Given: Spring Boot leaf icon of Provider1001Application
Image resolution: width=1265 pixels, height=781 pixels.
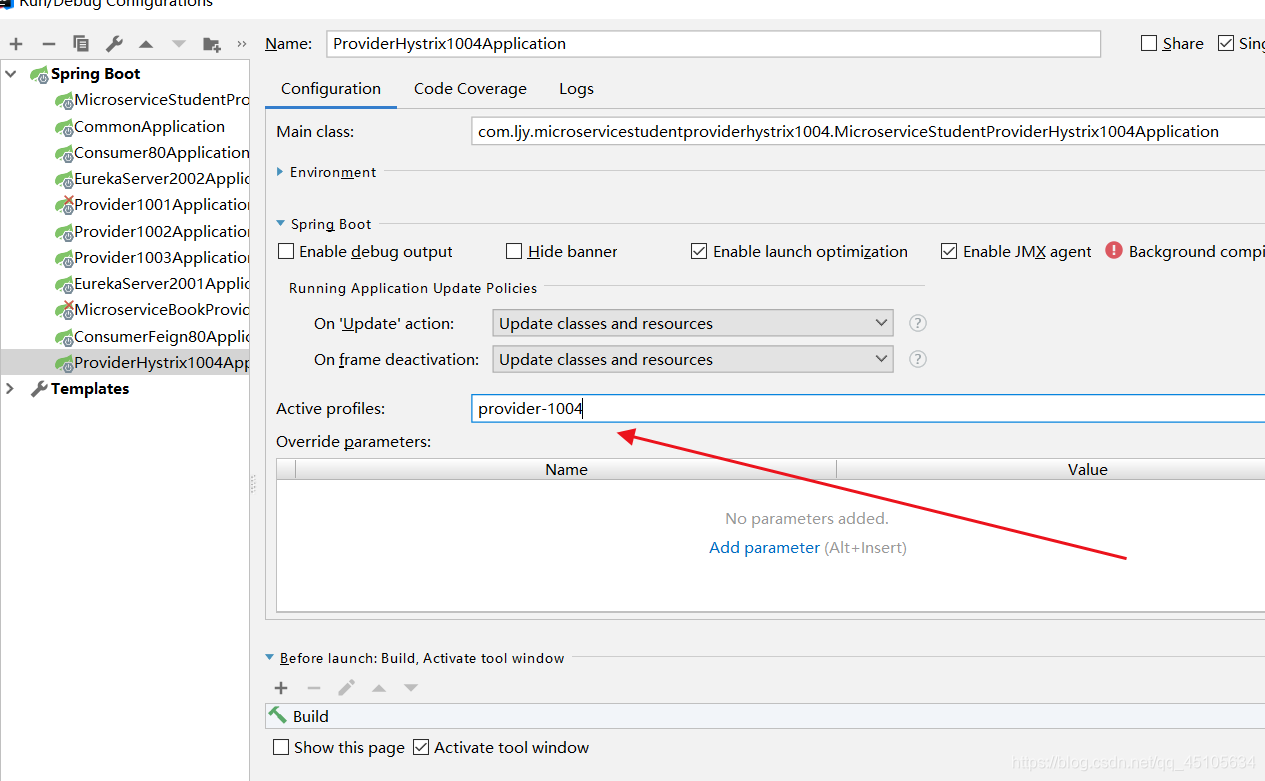Looking at the screenshot, I should coord(64,205).
